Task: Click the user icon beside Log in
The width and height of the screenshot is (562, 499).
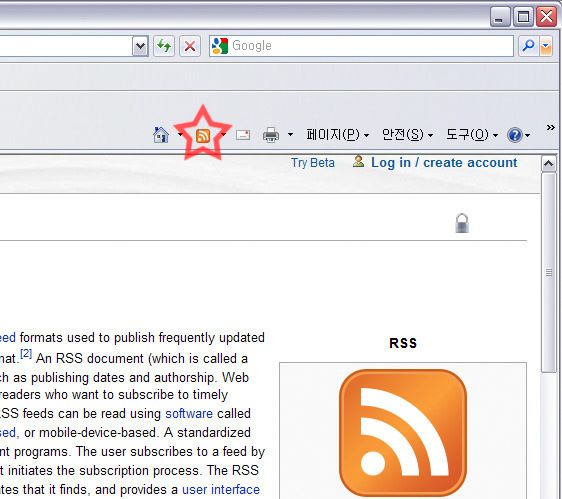Action: (358, 161)
